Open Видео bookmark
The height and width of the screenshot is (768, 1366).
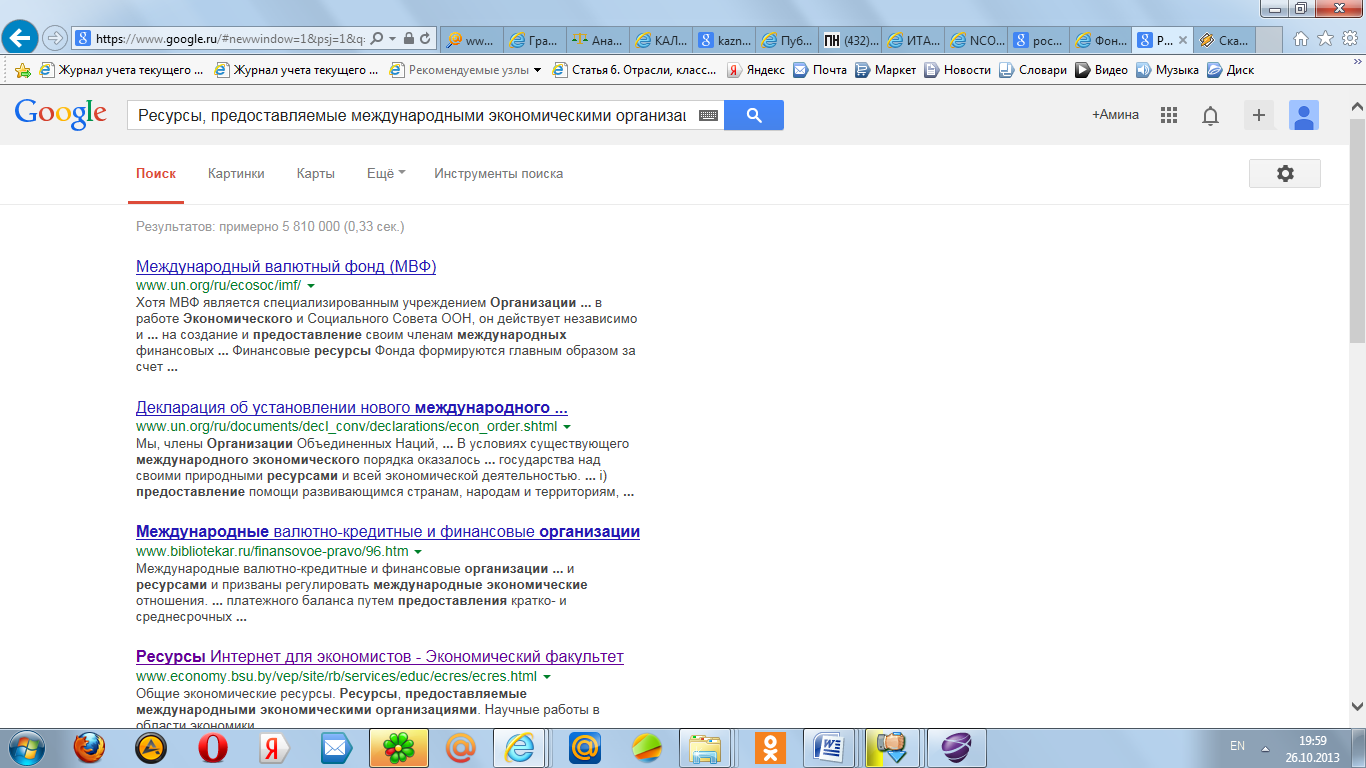tap(1102, 70)
